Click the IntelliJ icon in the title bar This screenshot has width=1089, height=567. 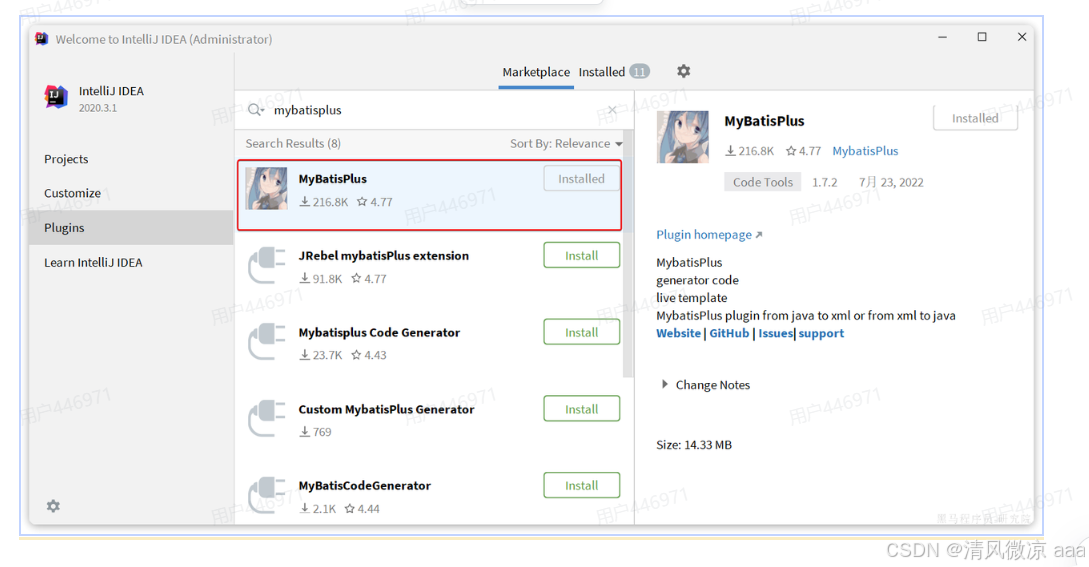point(42,39)
